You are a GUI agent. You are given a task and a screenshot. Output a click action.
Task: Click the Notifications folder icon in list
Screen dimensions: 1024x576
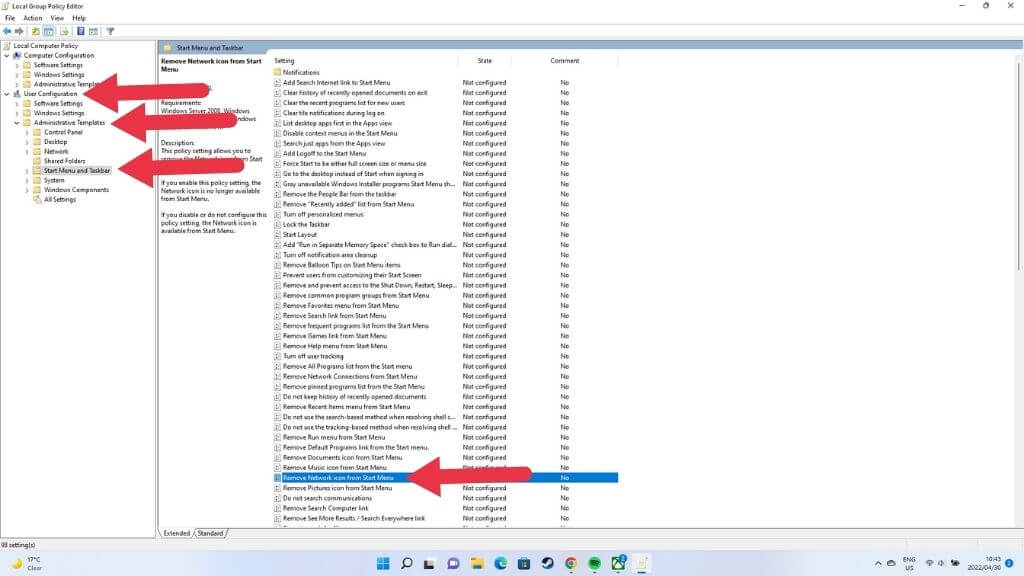tap(277, 72)
